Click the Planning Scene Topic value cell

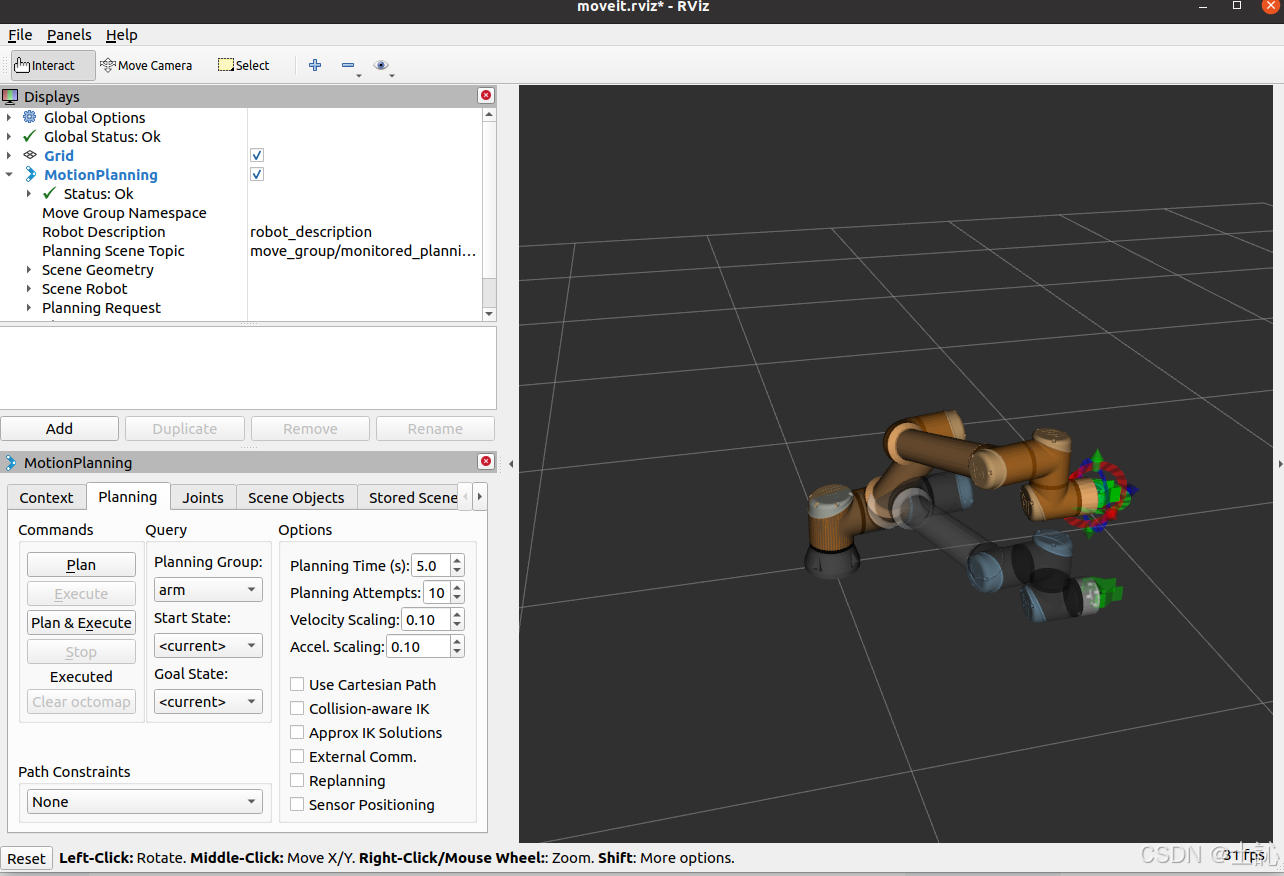point(364,250)
